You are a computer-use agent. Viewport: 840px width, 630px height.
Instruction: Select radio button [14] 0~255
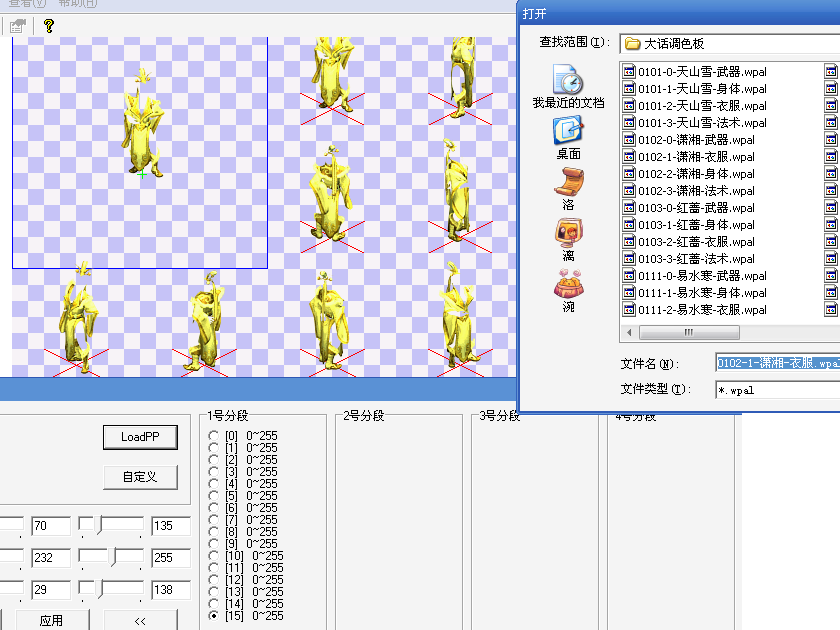pos(214,604)
